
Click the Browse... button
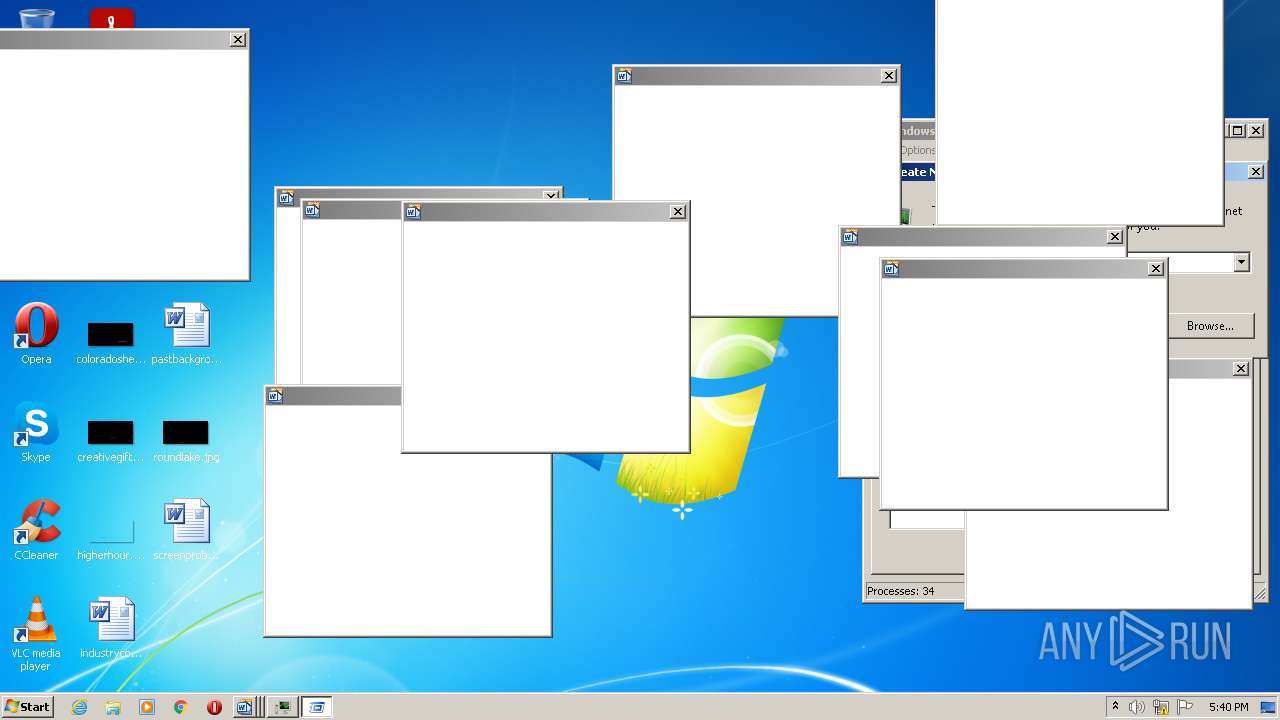1210,326
